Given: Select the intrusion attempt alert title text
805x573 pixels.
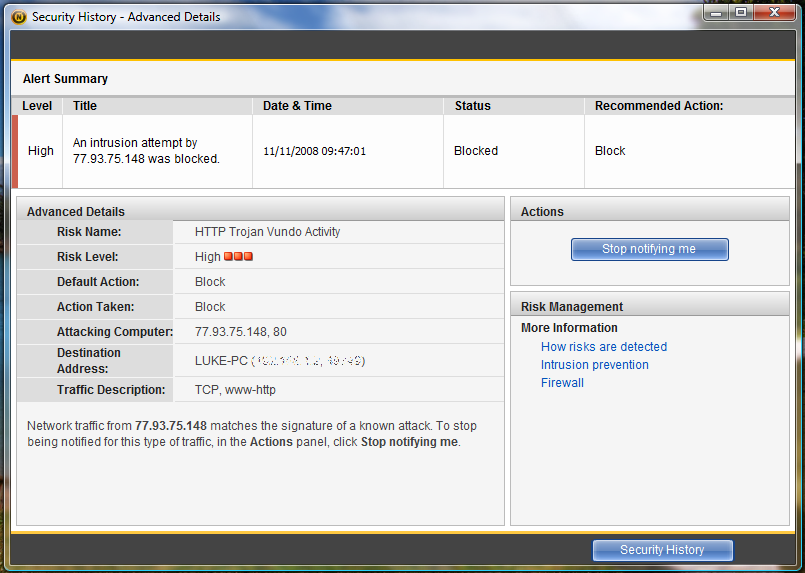Looking at the screenshot, I should pyautogui.click(x=146, y=151).
